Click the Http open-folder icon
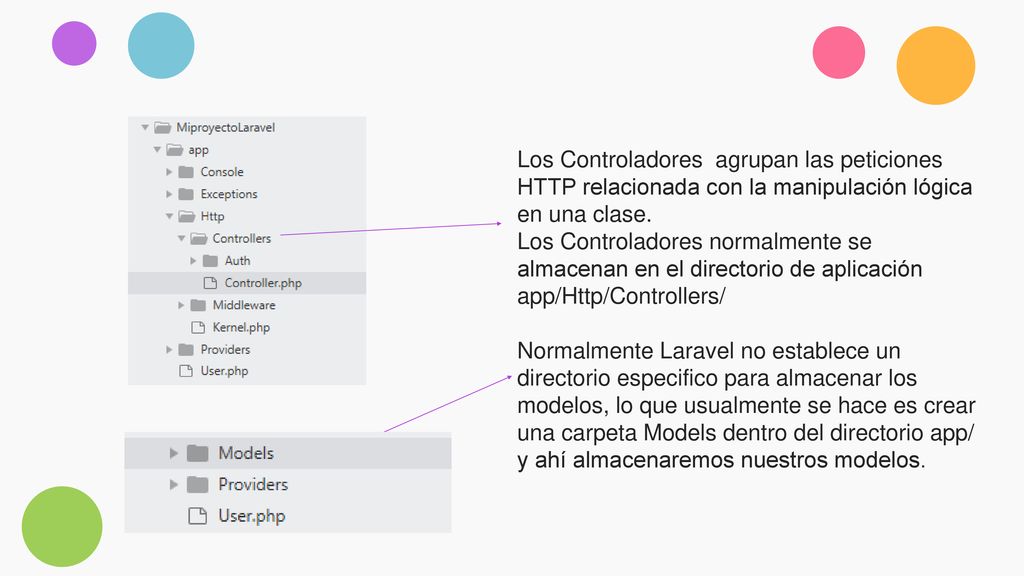This screenshot has height=576, width=1024. click(x=187, y=216)
